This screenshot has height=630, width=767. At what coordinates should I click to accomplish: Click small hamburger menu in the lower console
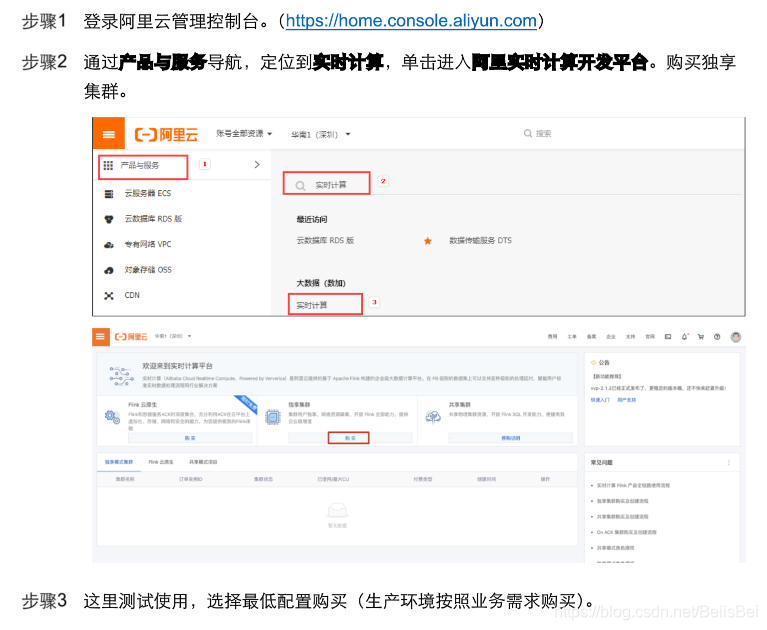click(x=100, y=337)
